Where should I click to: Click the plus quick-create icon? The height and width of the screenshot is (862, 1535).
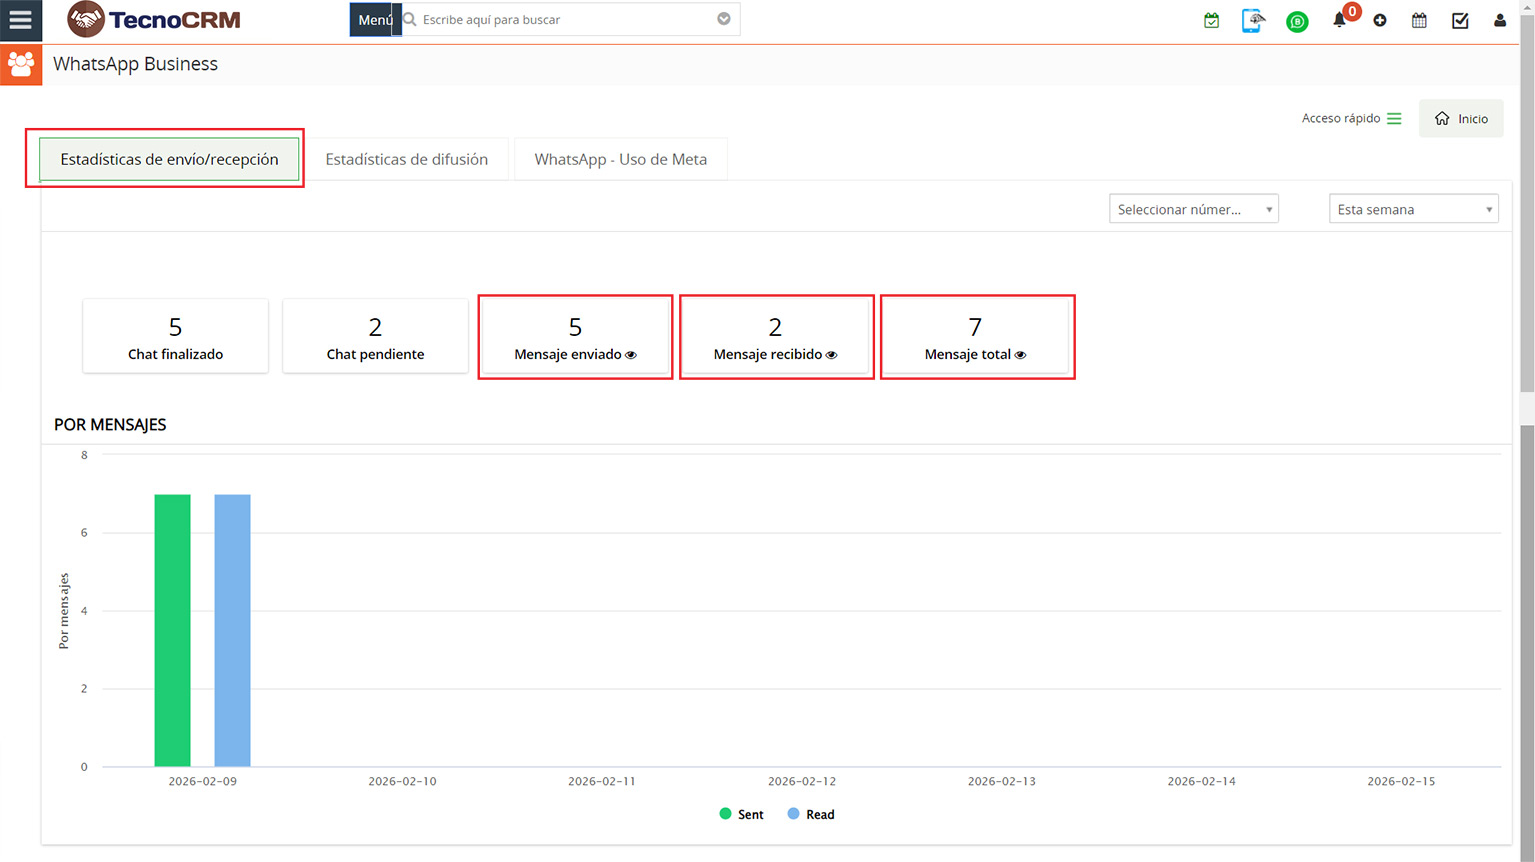pyautogui.click(x=1380, y=20)
